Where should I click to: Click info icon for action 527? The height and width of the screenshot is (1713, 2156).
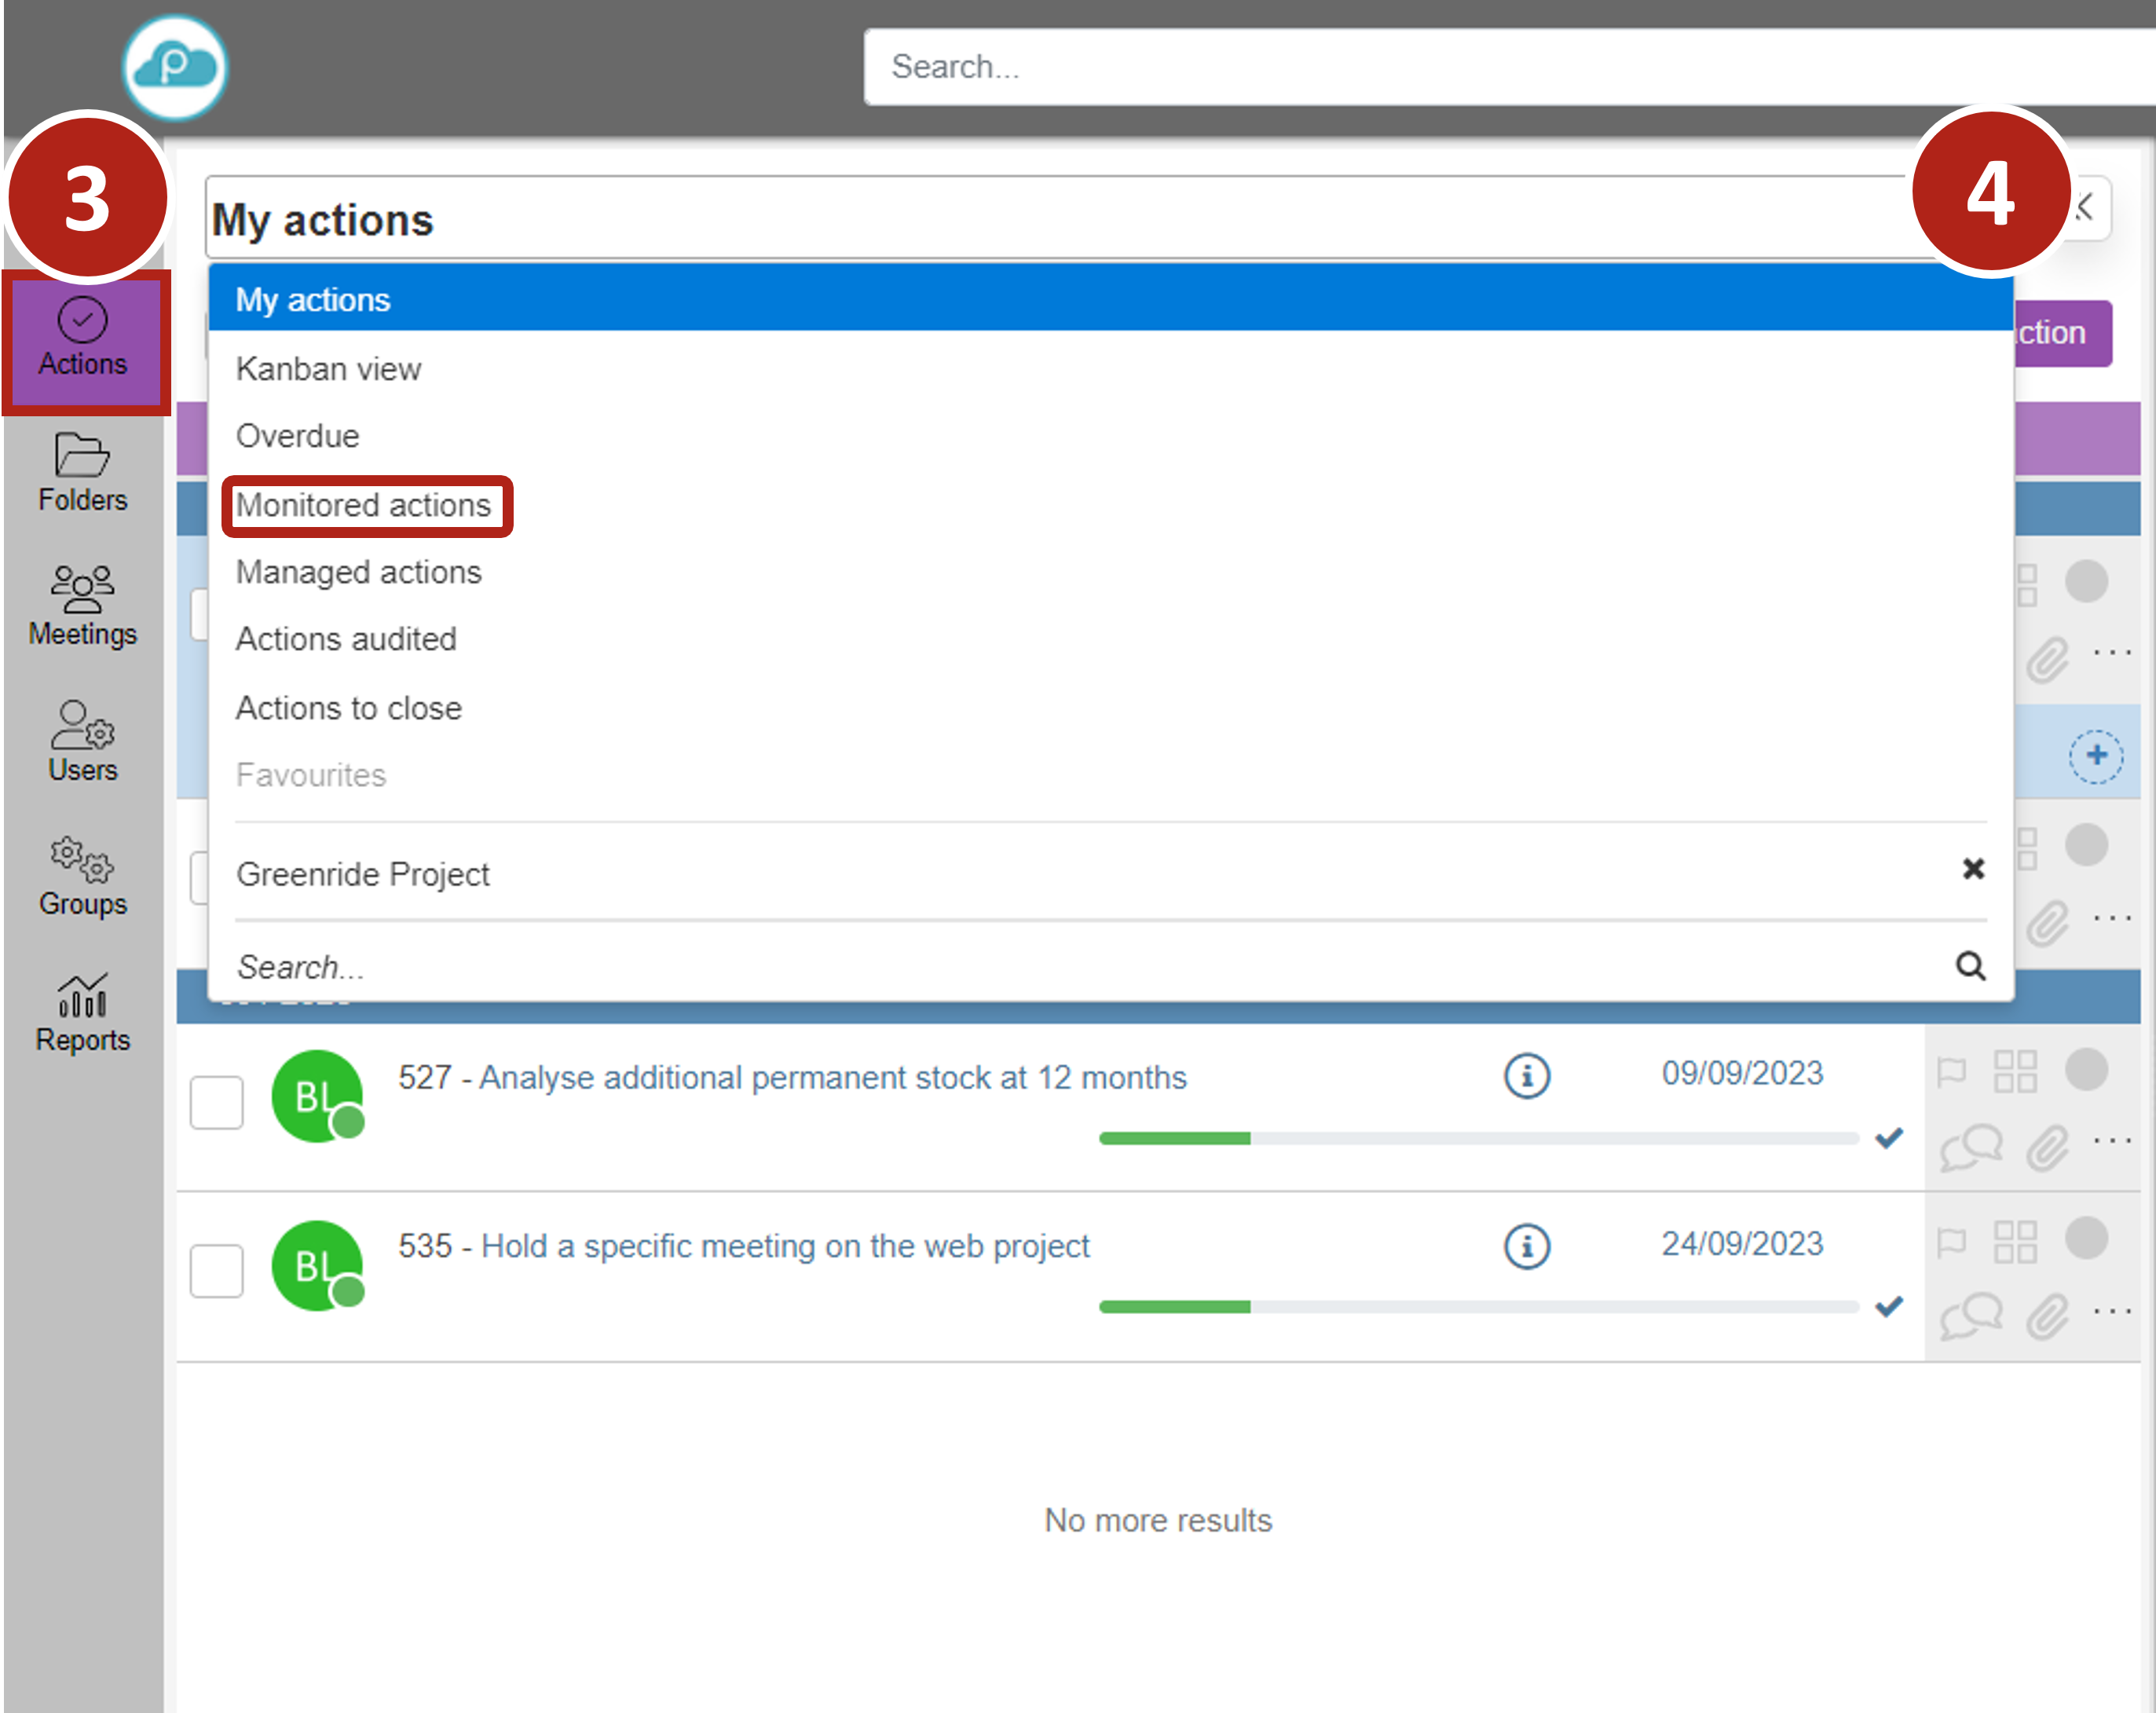pyautogui.click(x=1526, y=1076)
